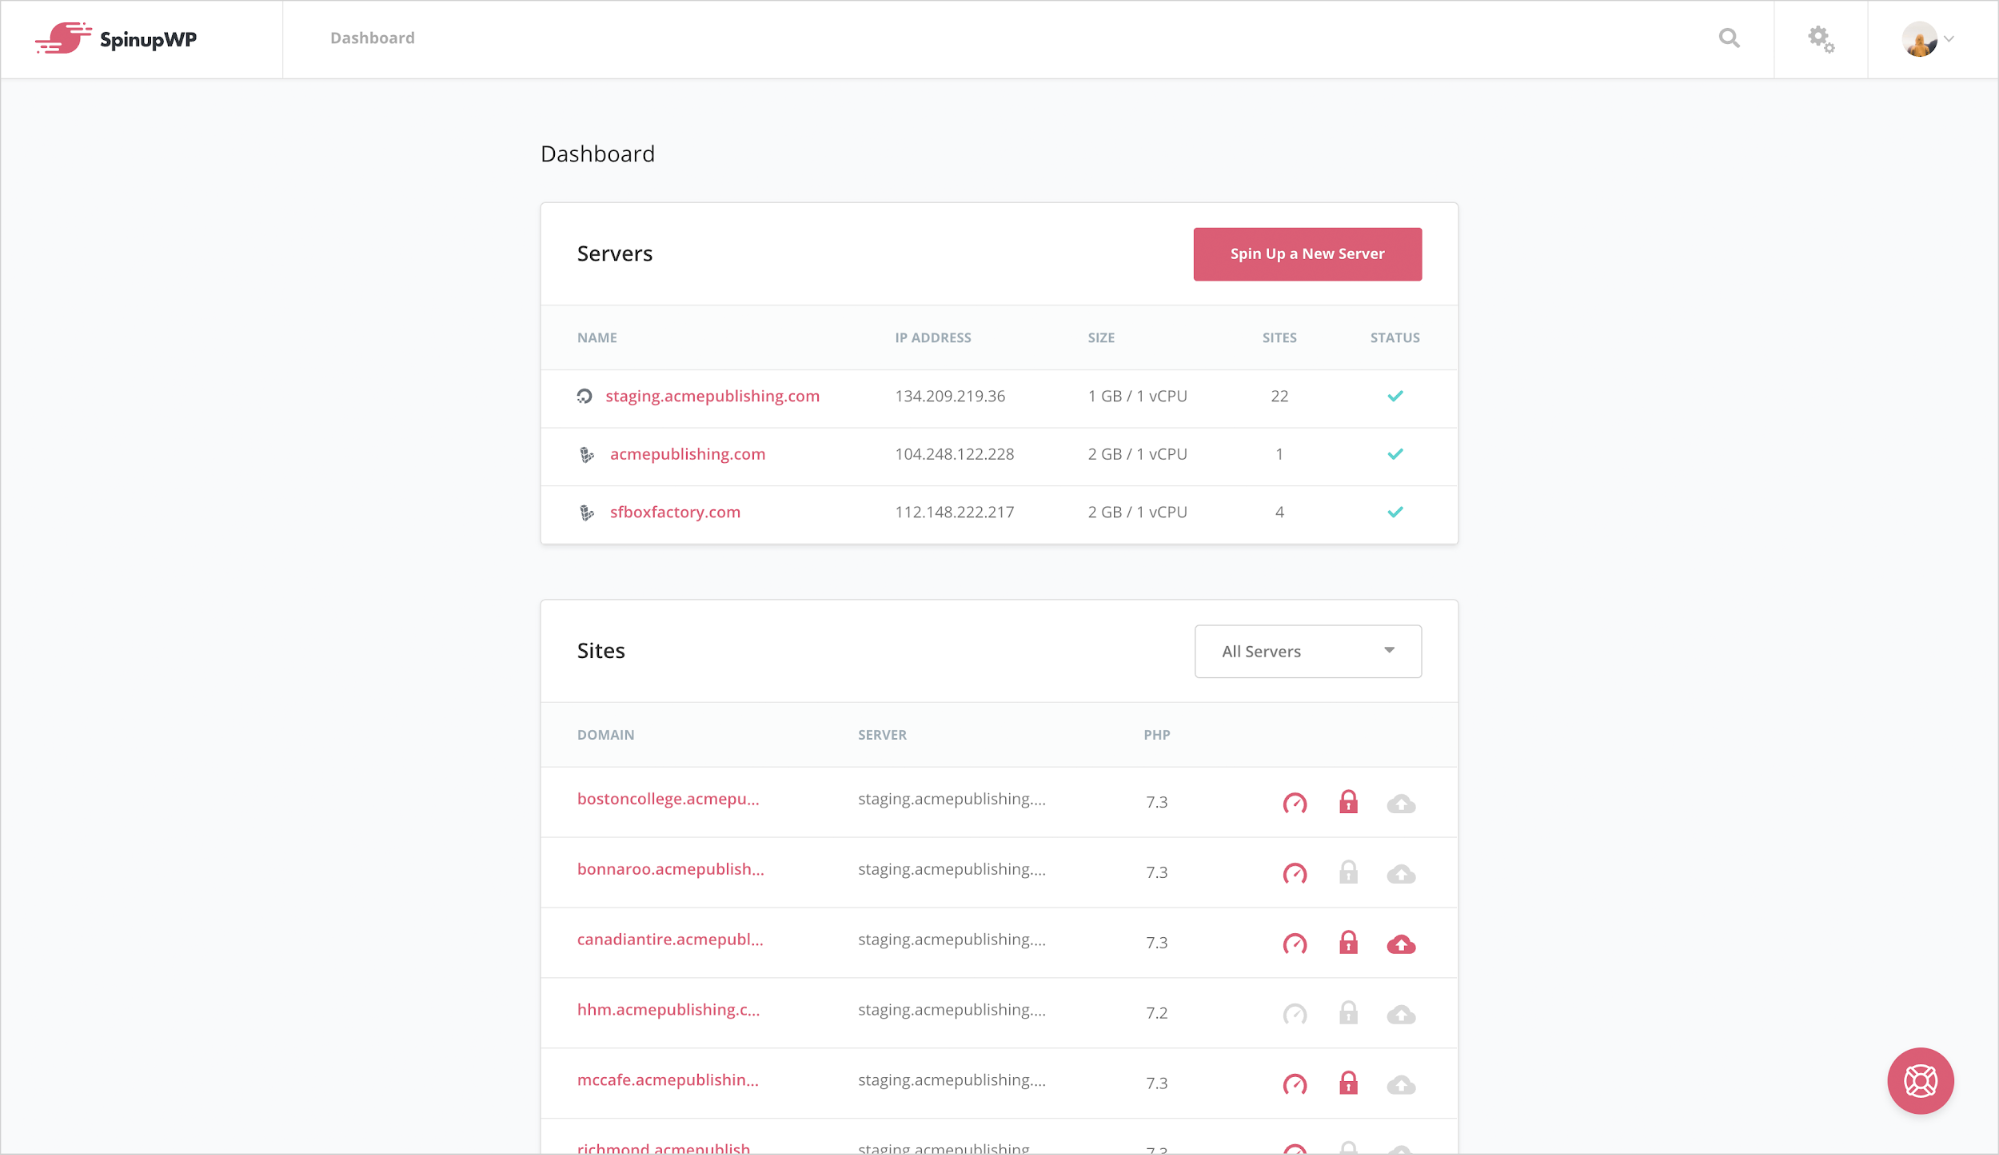Click the grey gauge icon for hhm site
The width and height of the screenshot is (1999, 1155).
1295,1014
